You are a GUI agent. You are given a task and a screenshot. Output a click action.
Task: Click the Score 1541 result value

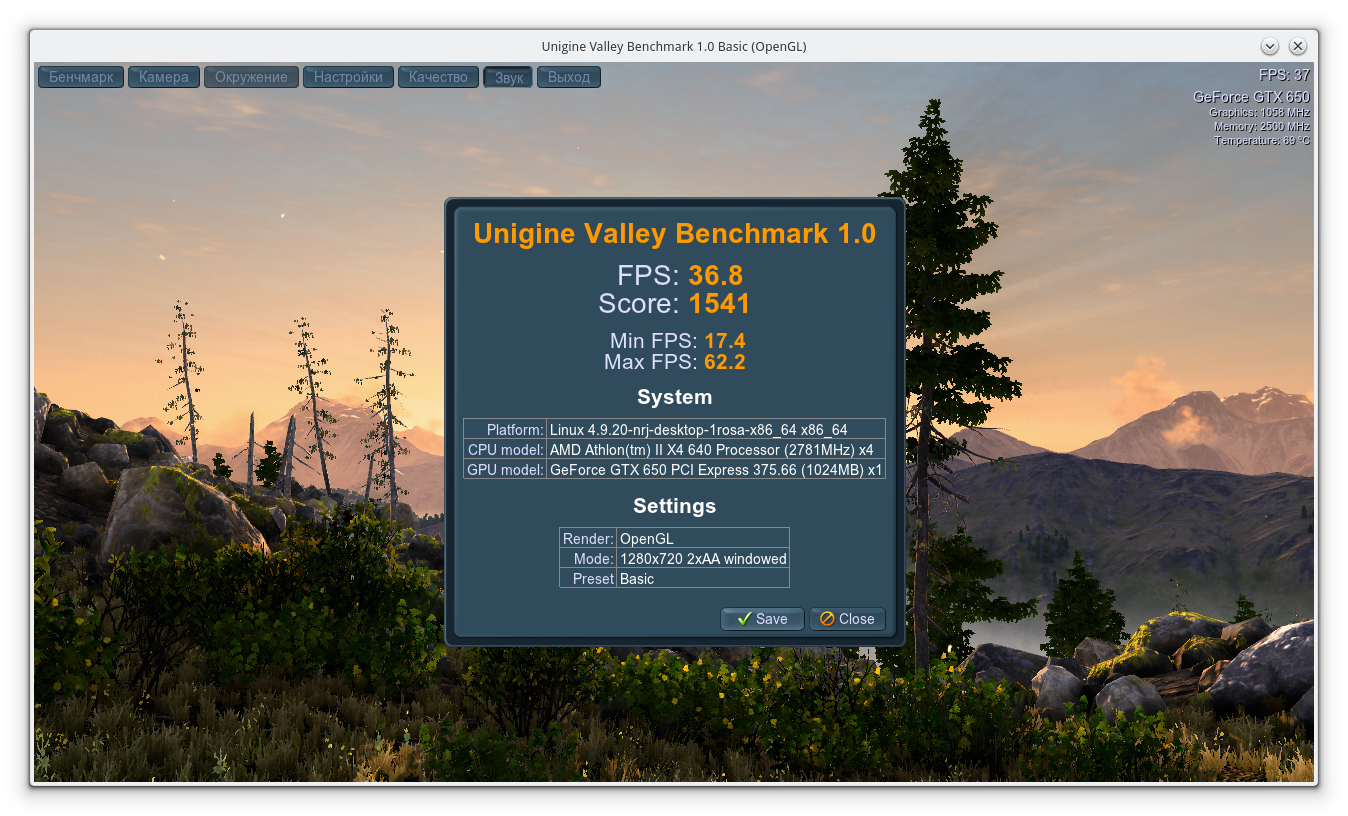click(x=719, y=304)
